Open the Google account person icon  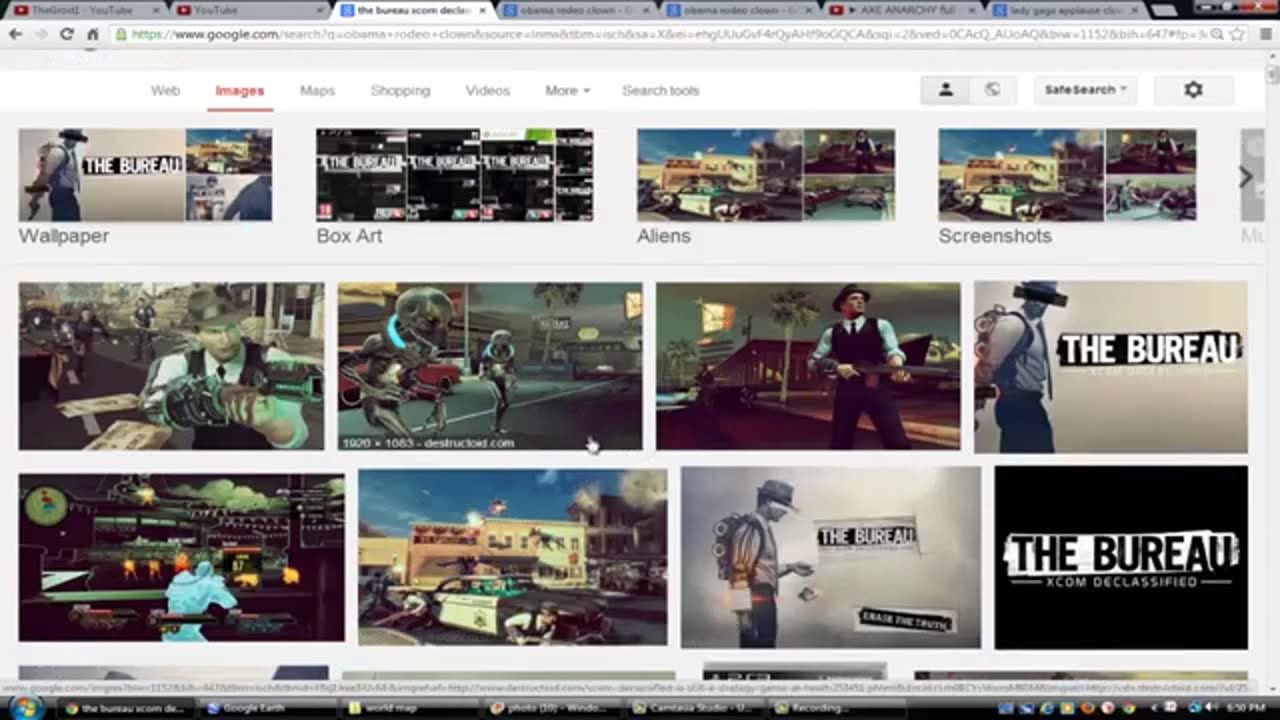click(945, 90)
